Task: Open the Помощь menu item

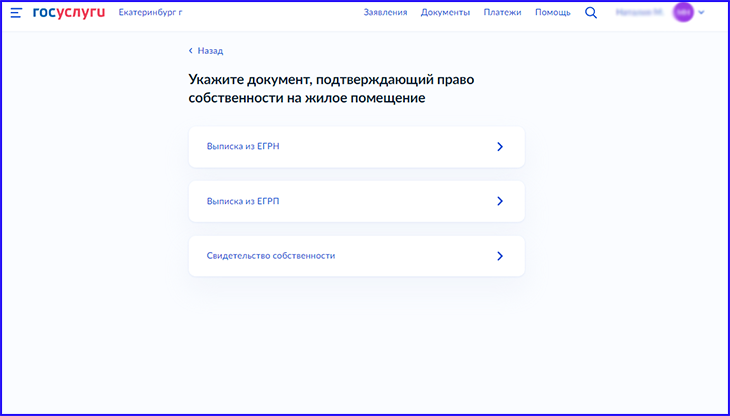Action: 552,13
